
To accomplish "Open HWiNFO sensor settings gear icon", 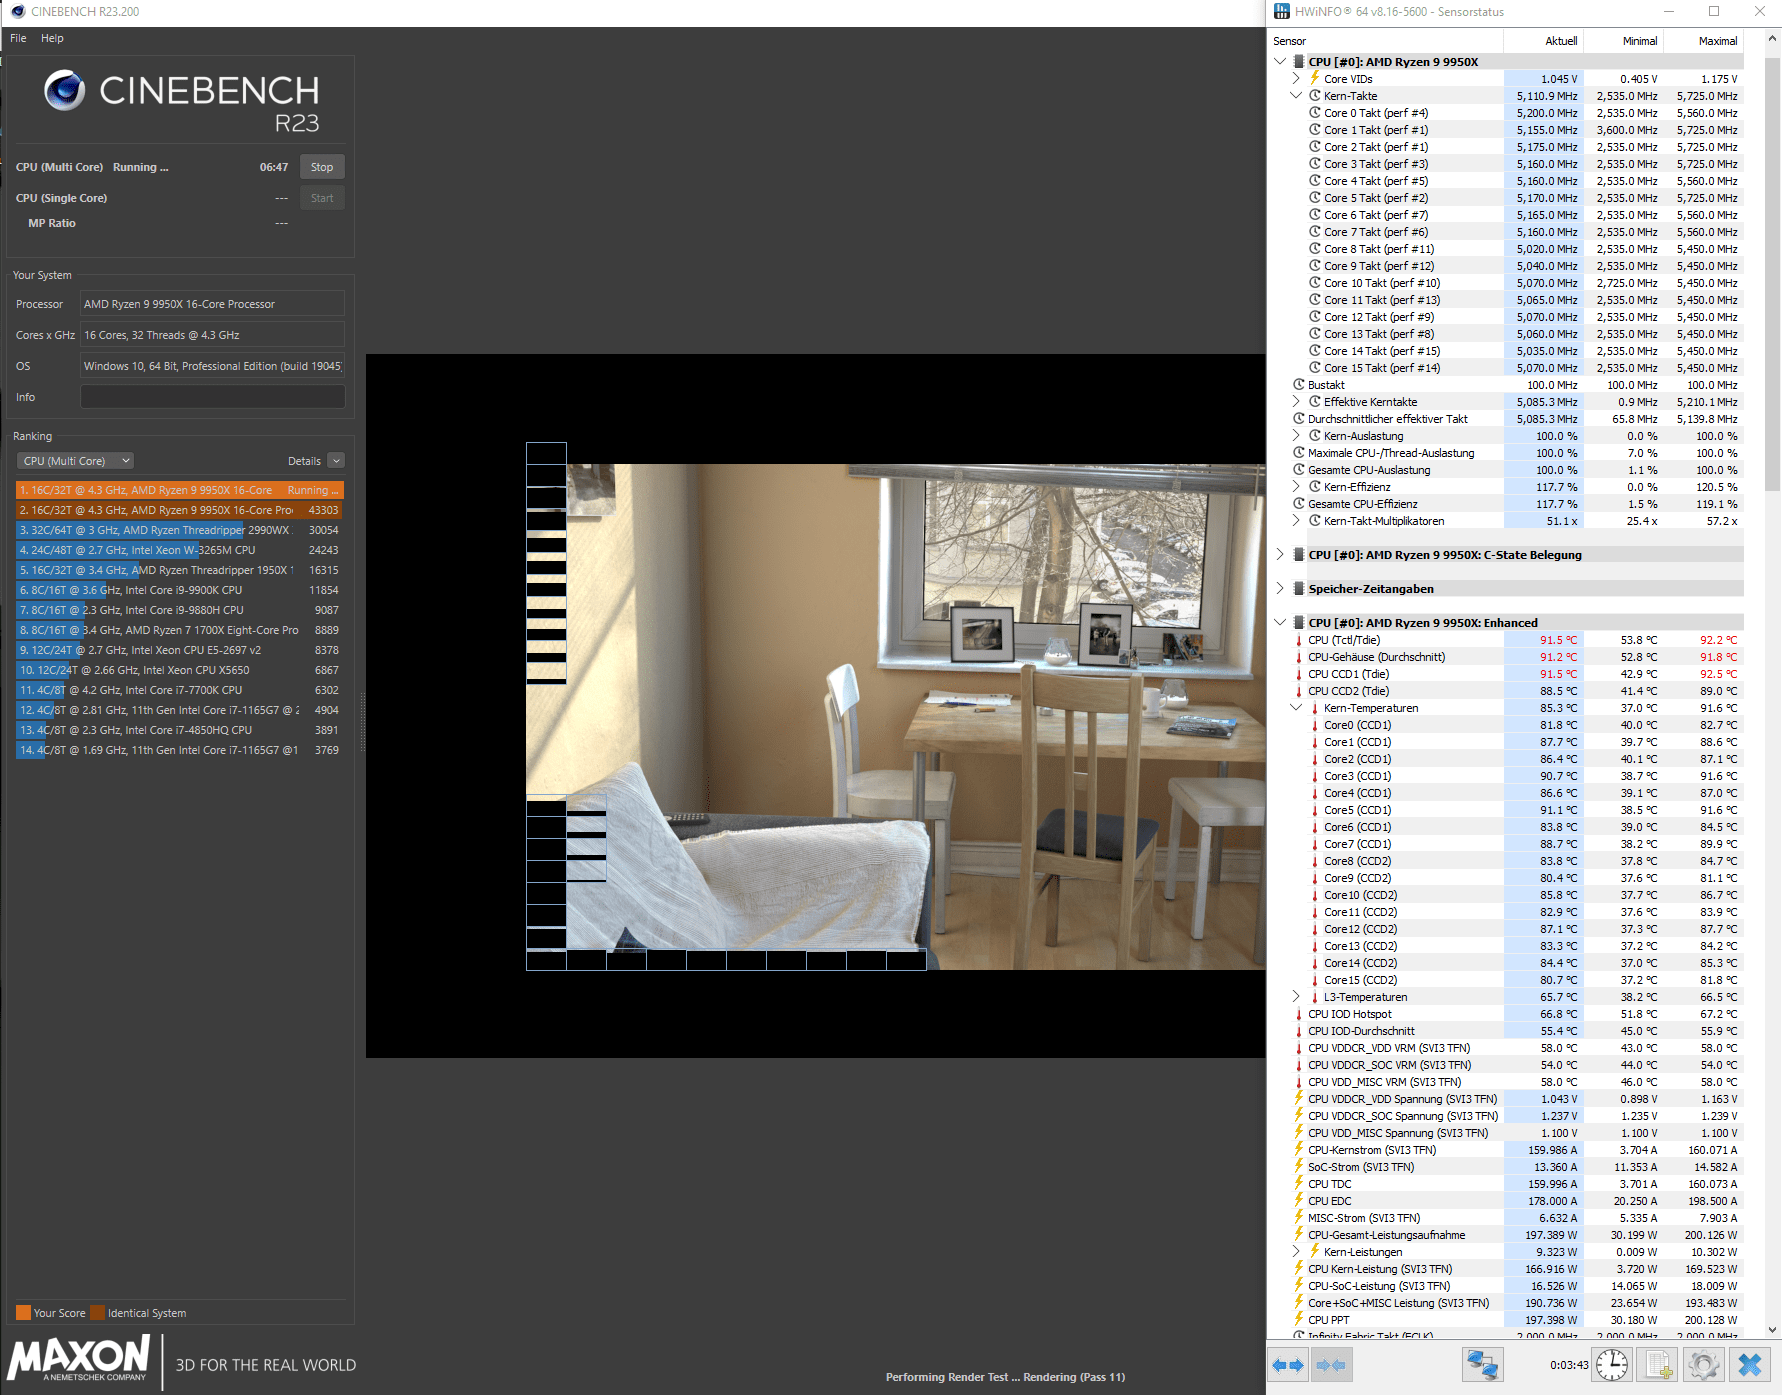I will (x=1704, y=1365).
